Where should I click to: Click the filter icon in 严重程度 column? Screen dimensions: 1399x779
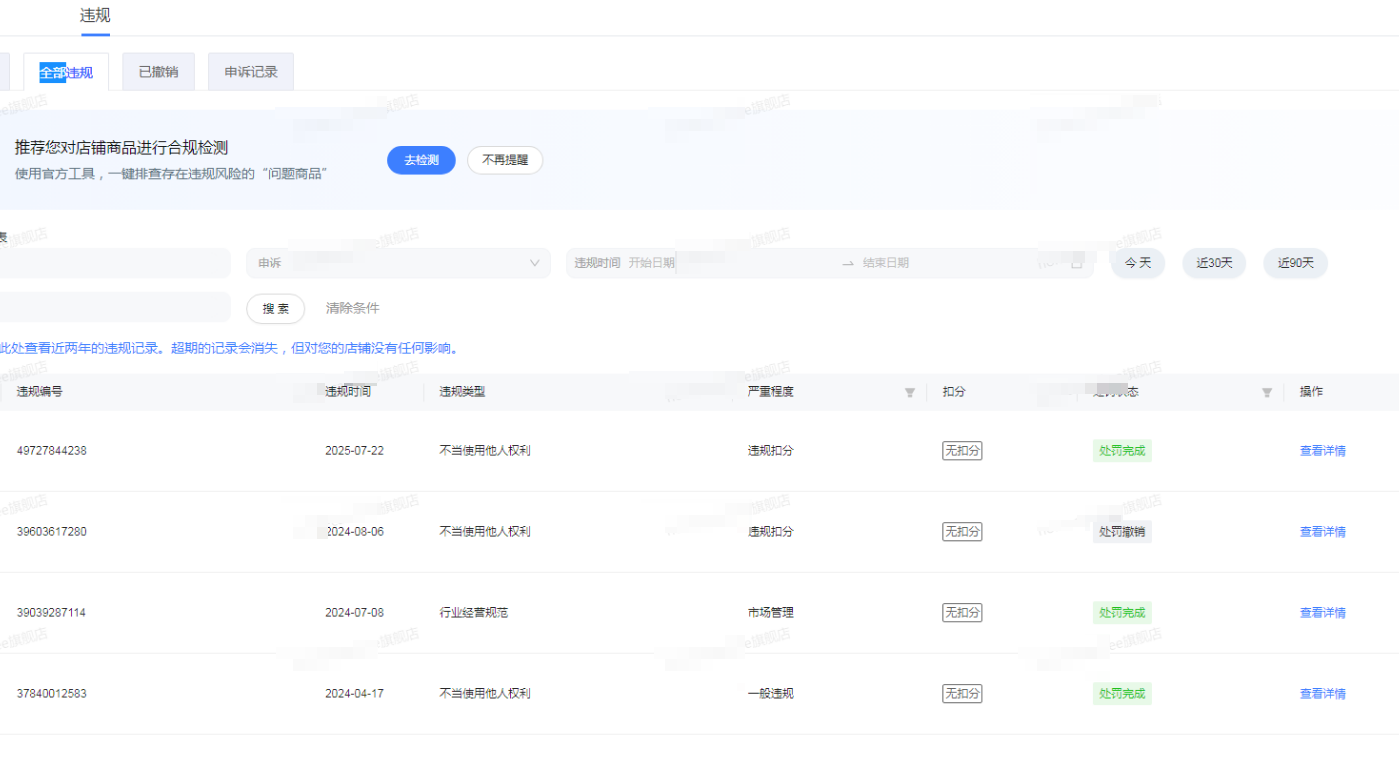pos(909,392)
